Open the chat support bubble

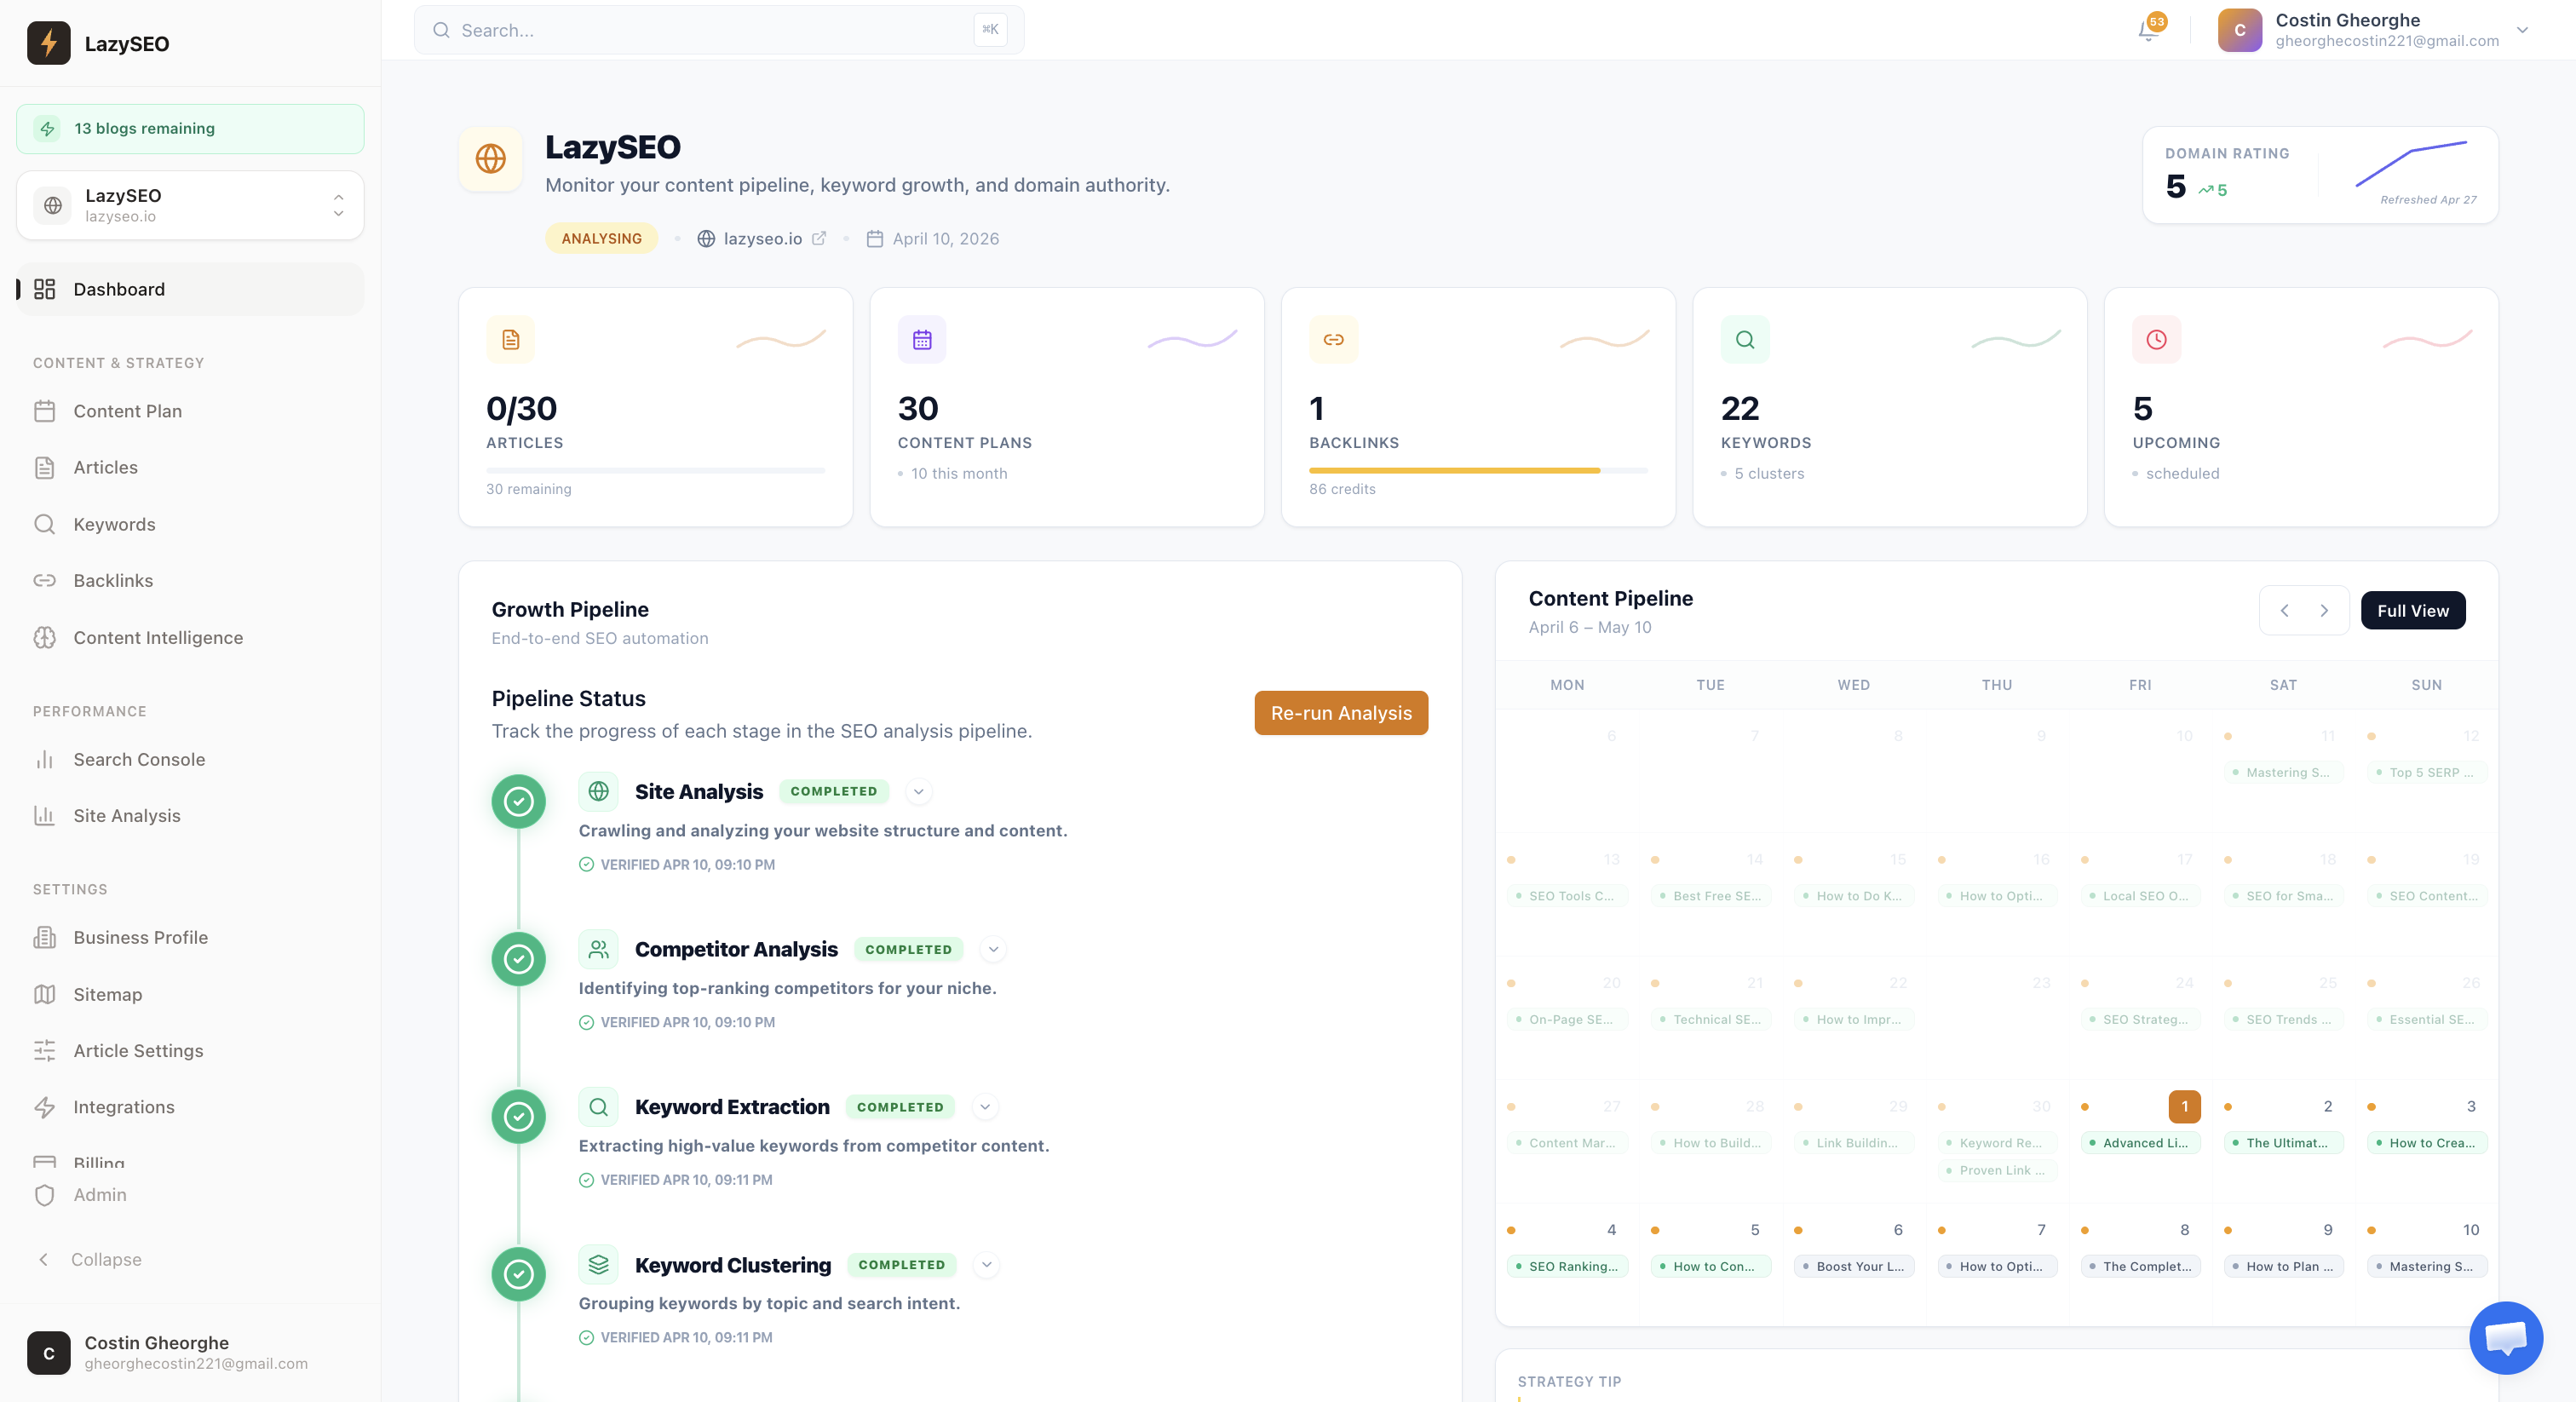2506,1338
